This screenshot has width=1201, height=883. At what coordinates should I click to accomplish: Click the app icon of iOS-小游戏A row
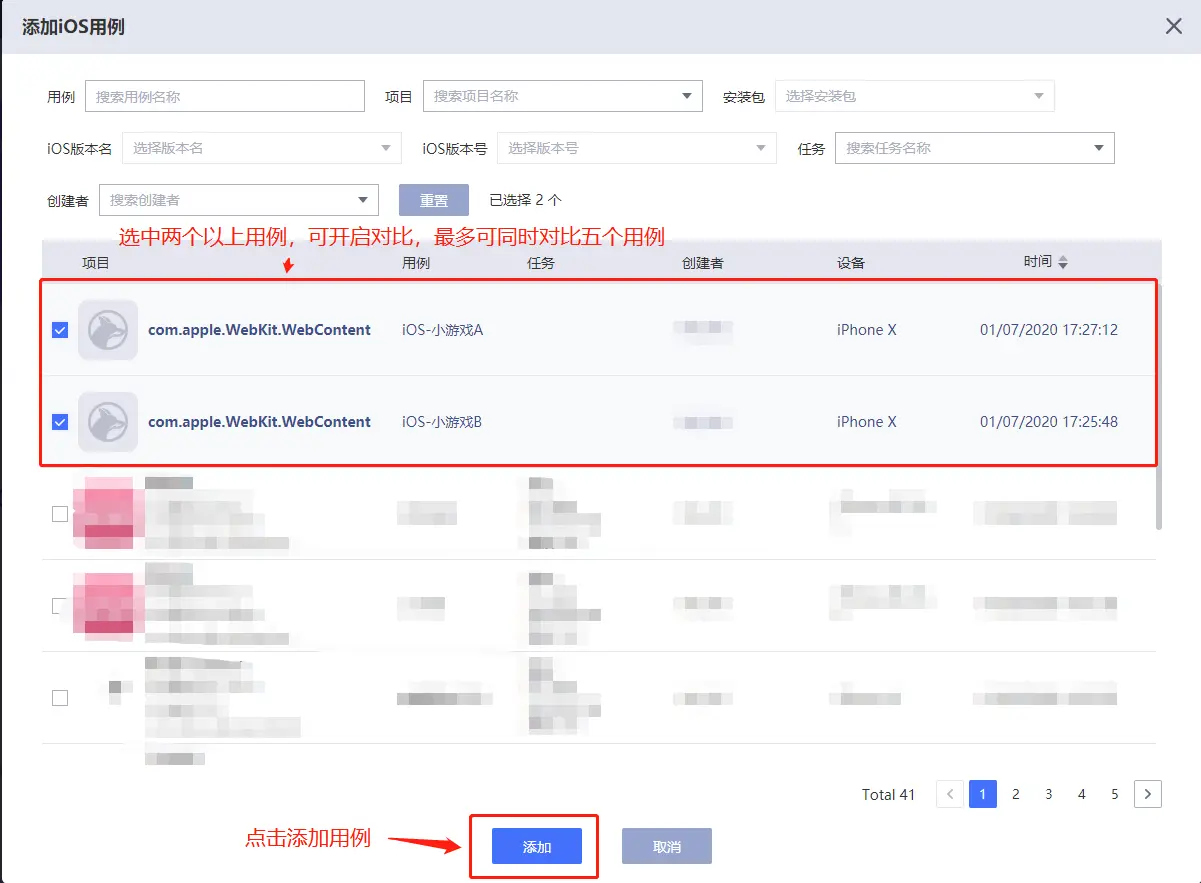coord(108,330)
